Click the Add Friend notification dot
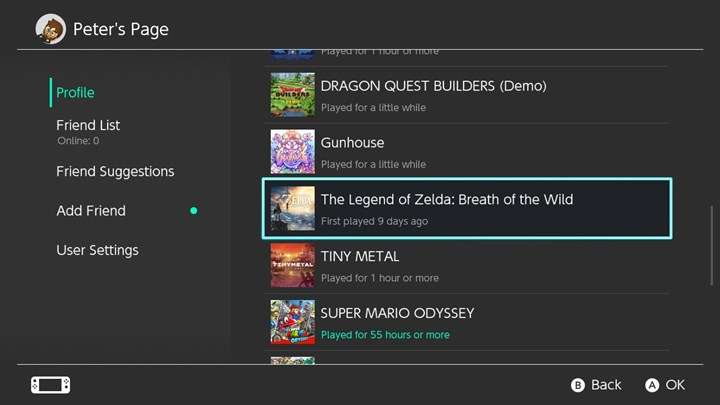 click(x=194, y=211)
